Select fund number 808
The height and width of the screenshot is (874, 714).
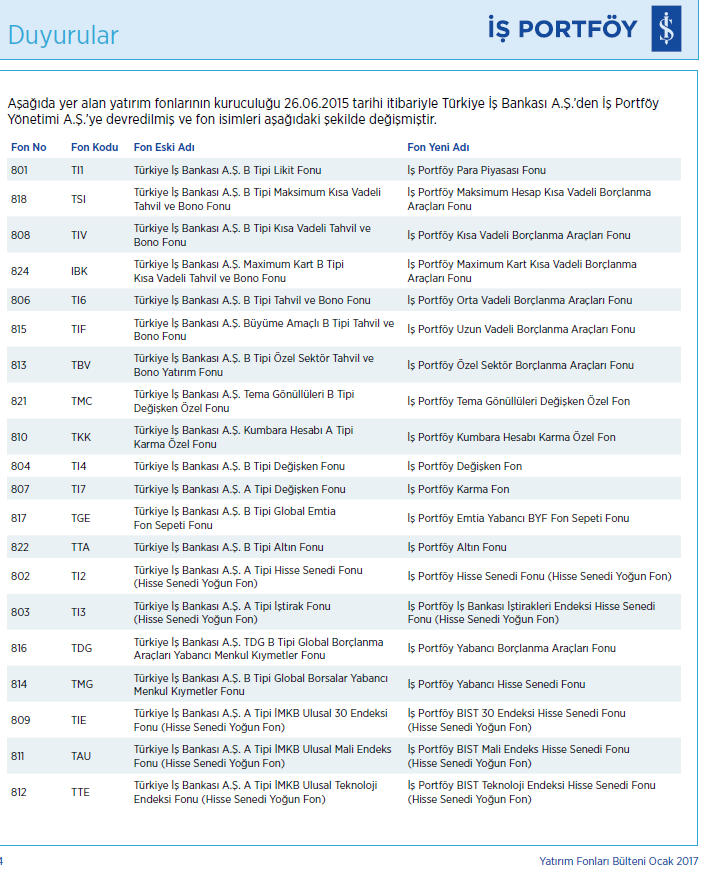(x=20, y=235)
